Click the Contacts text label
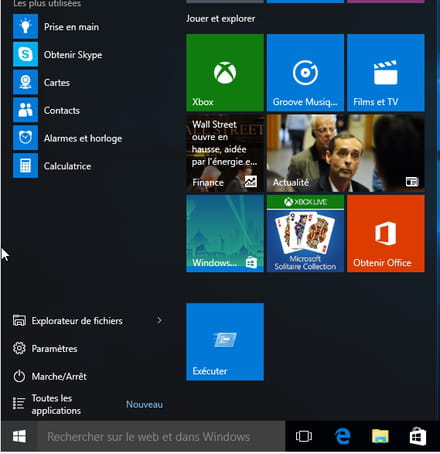The width and height of the screenshot is (440, 454). click(62, 110)
